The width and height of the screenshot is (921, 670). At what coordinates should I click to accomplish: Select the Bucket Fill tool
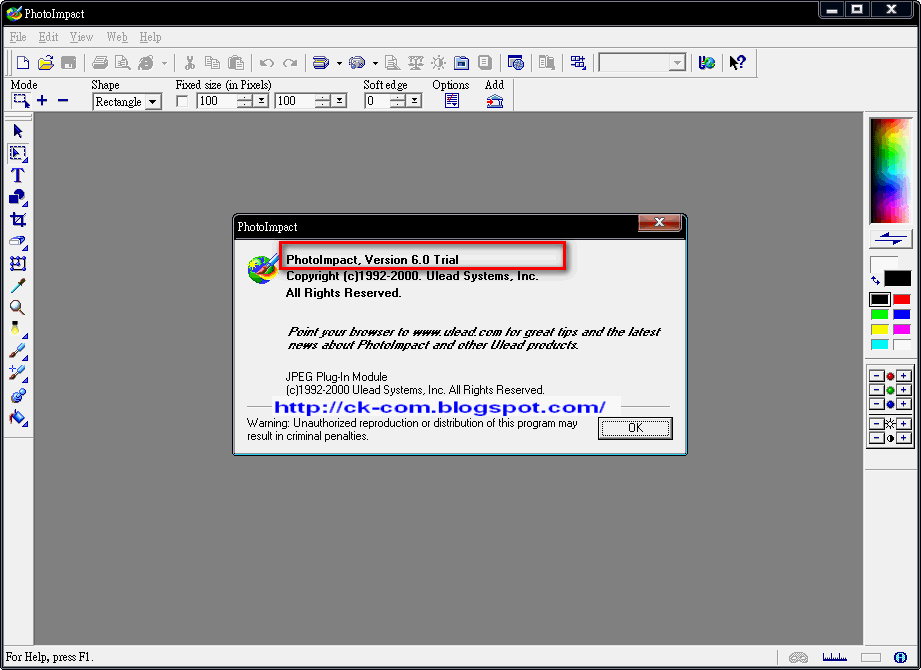click(18, 418)
